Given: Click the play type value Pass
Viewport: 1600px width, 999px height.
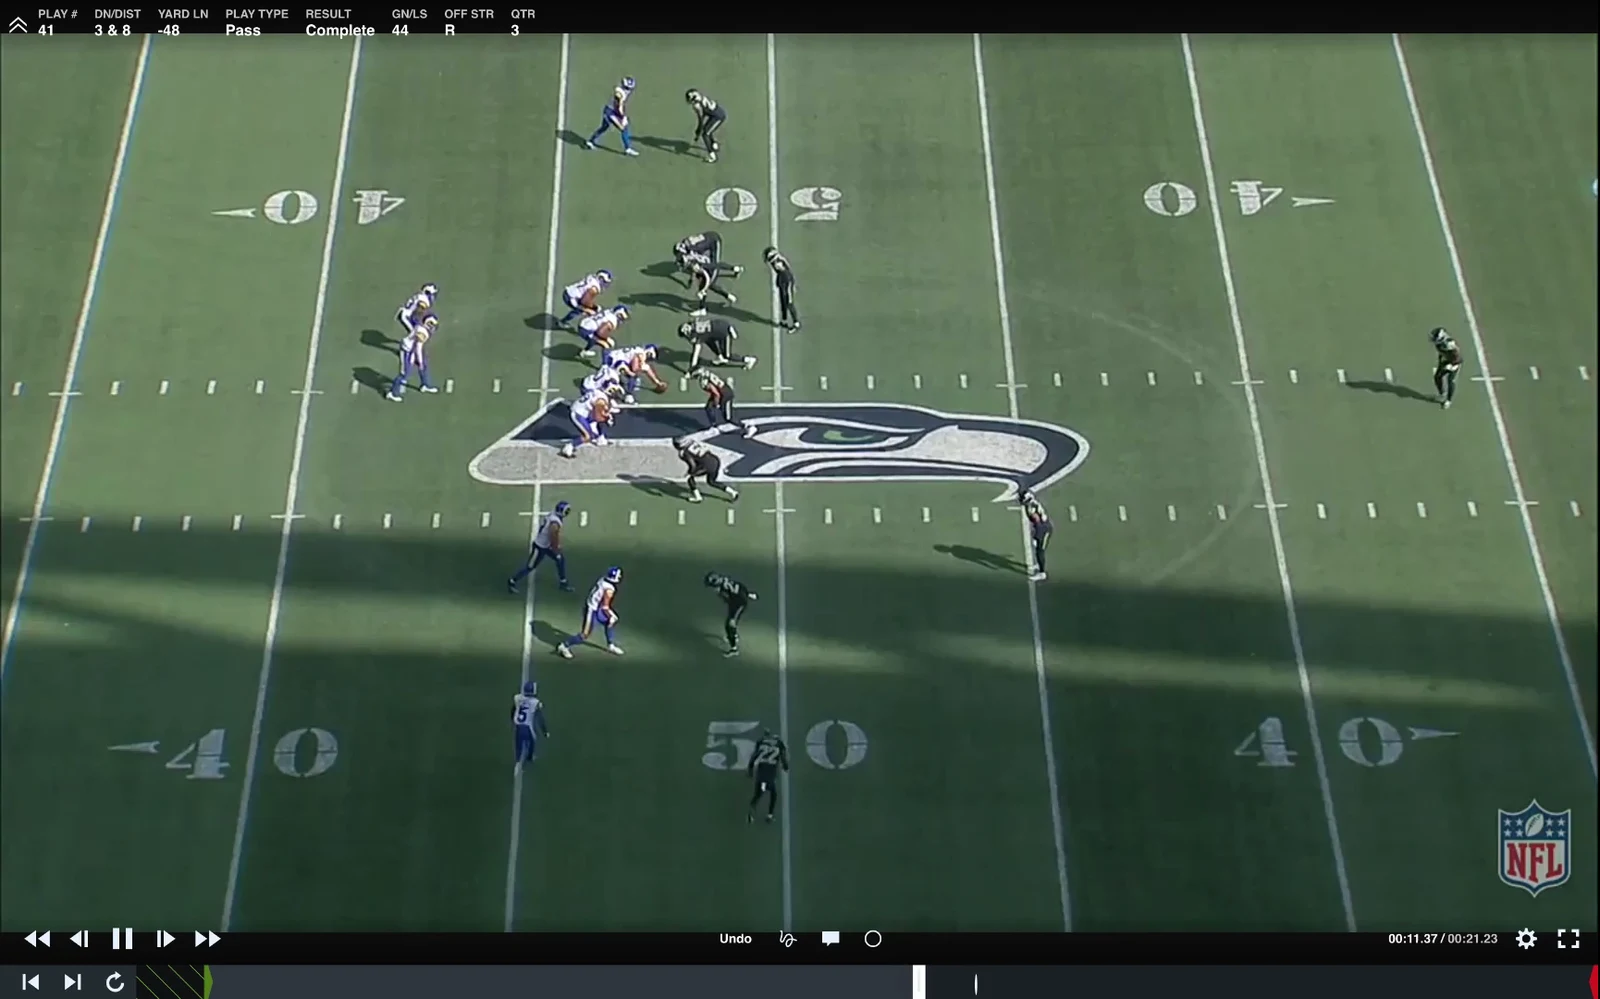Looking at the screenshot, I should click(x=243, y=31).
